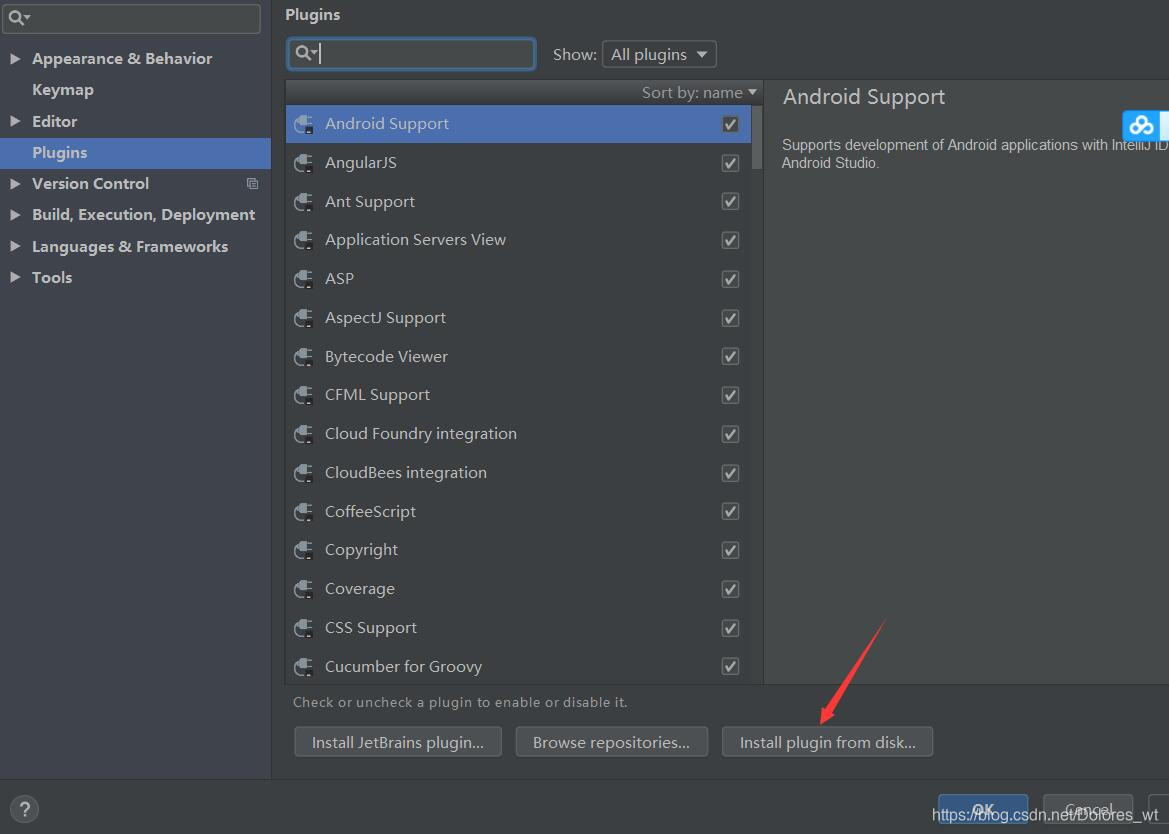
Task: Toggle the Ant Support checkbox
Action: (731, 202)
